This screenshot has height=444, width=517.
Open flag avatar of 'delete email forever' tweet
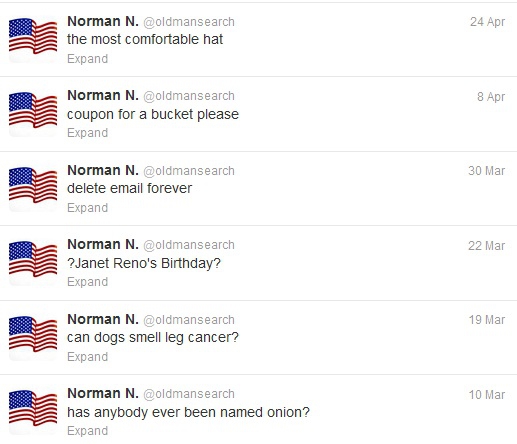tap(33, 188)
